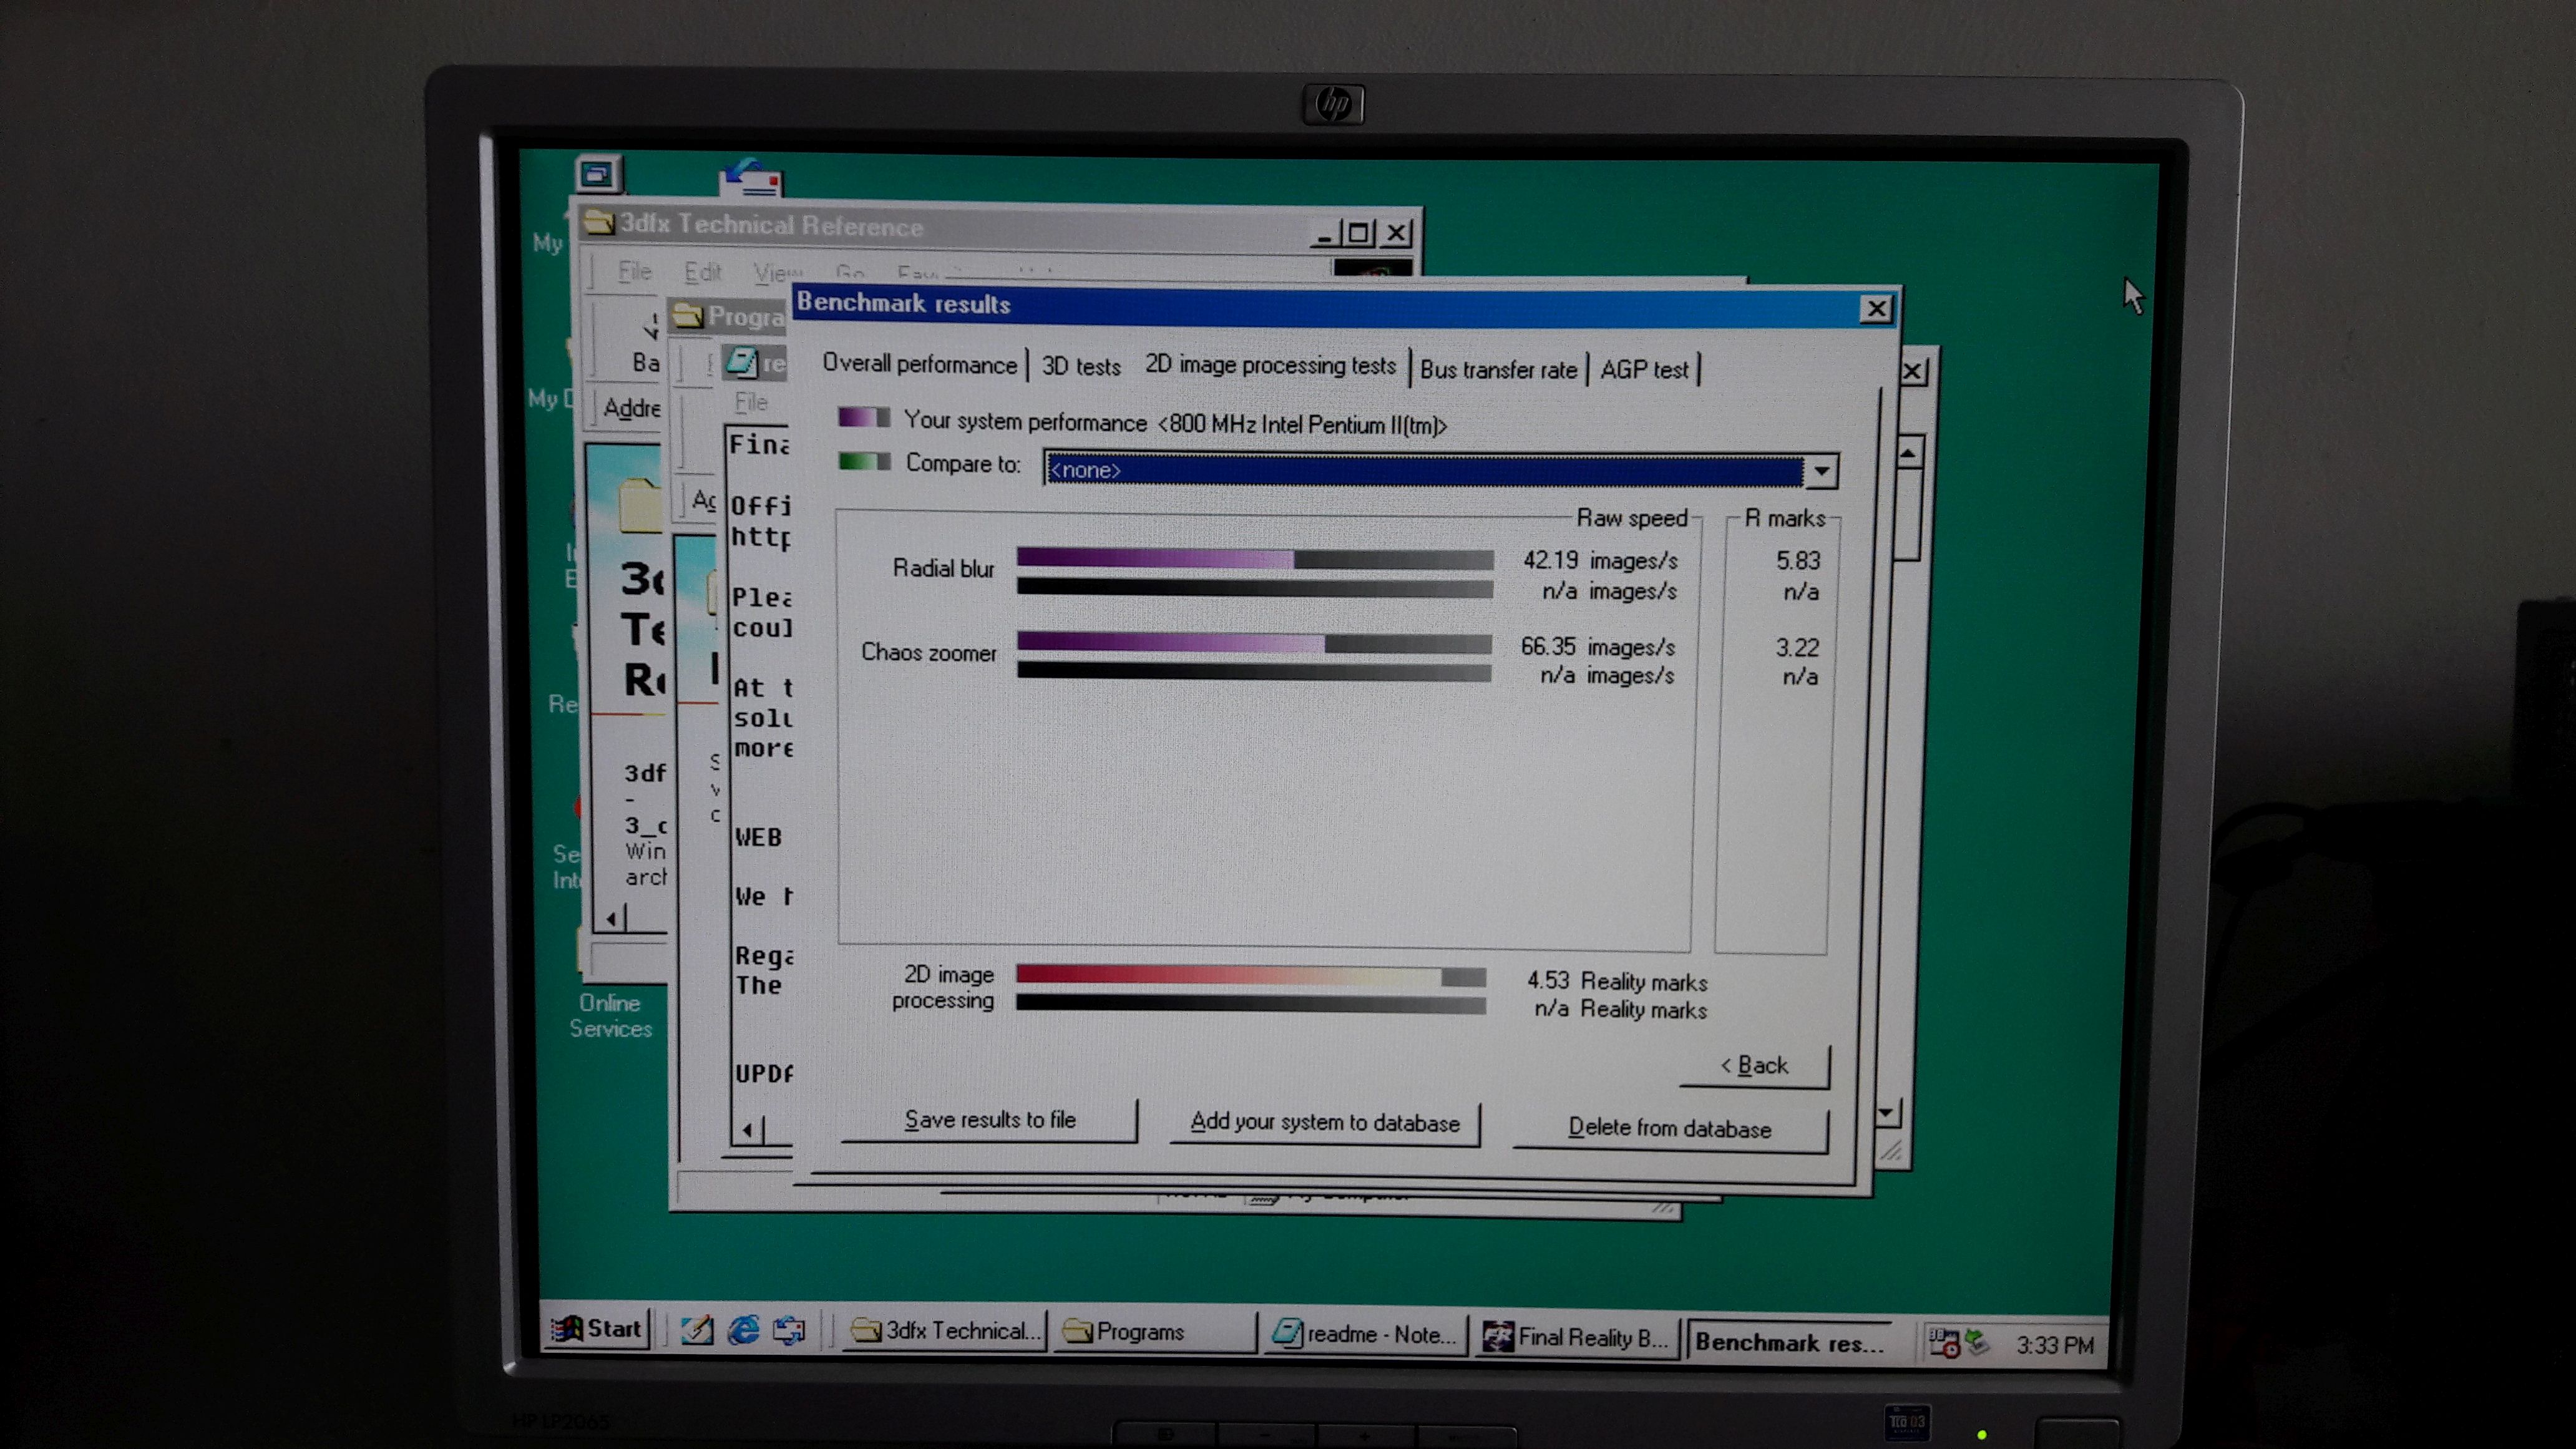Open the File menu in readme Notepad
This screenshot has width=2576, height=1449.
pos(751,402)
